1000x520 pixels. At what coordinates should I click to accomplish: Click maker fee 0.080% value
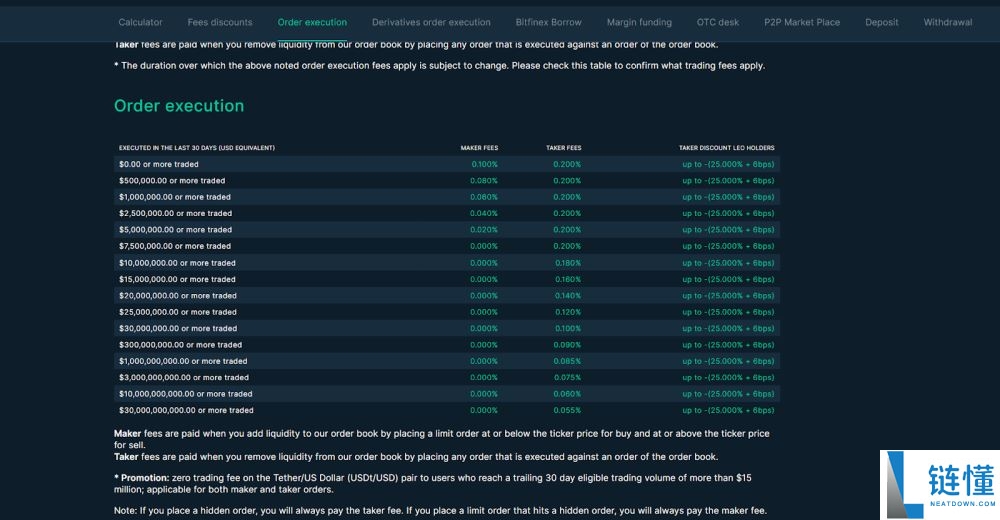[x=484, y=181]
